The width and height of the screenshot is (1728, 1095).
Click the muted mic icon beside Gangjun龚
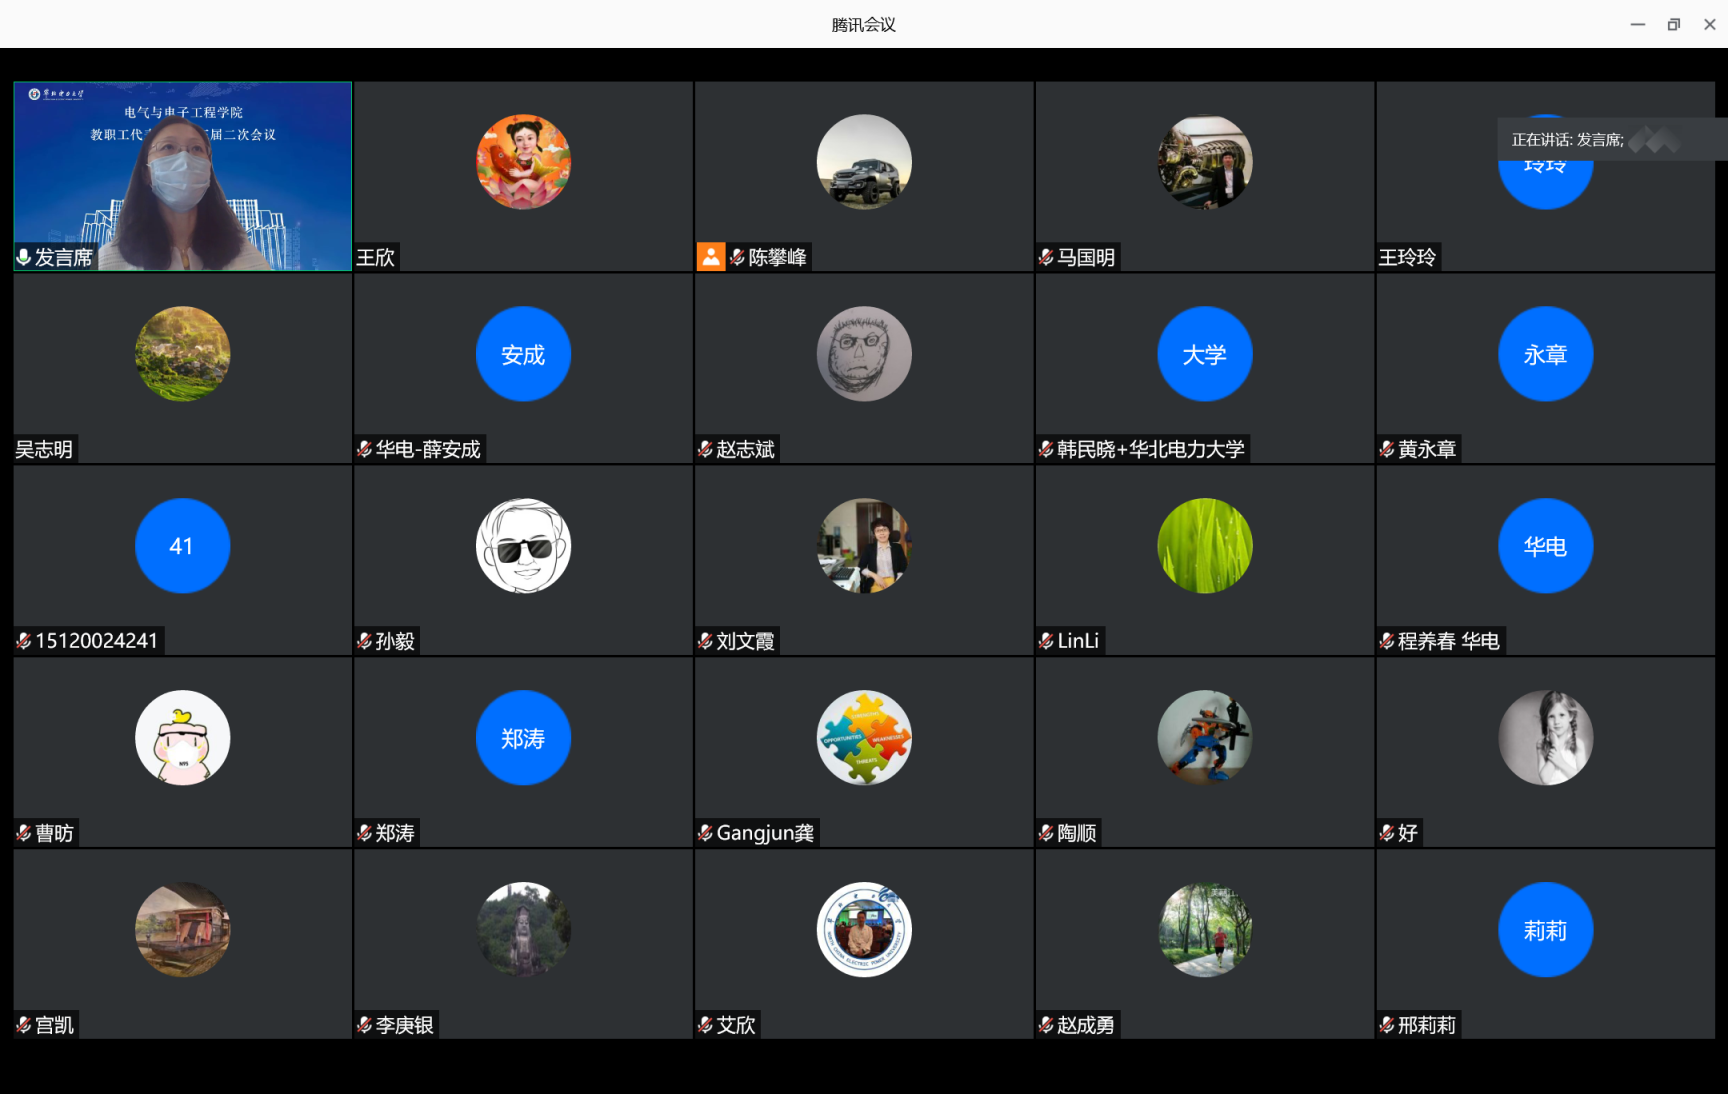coord(705,833)
